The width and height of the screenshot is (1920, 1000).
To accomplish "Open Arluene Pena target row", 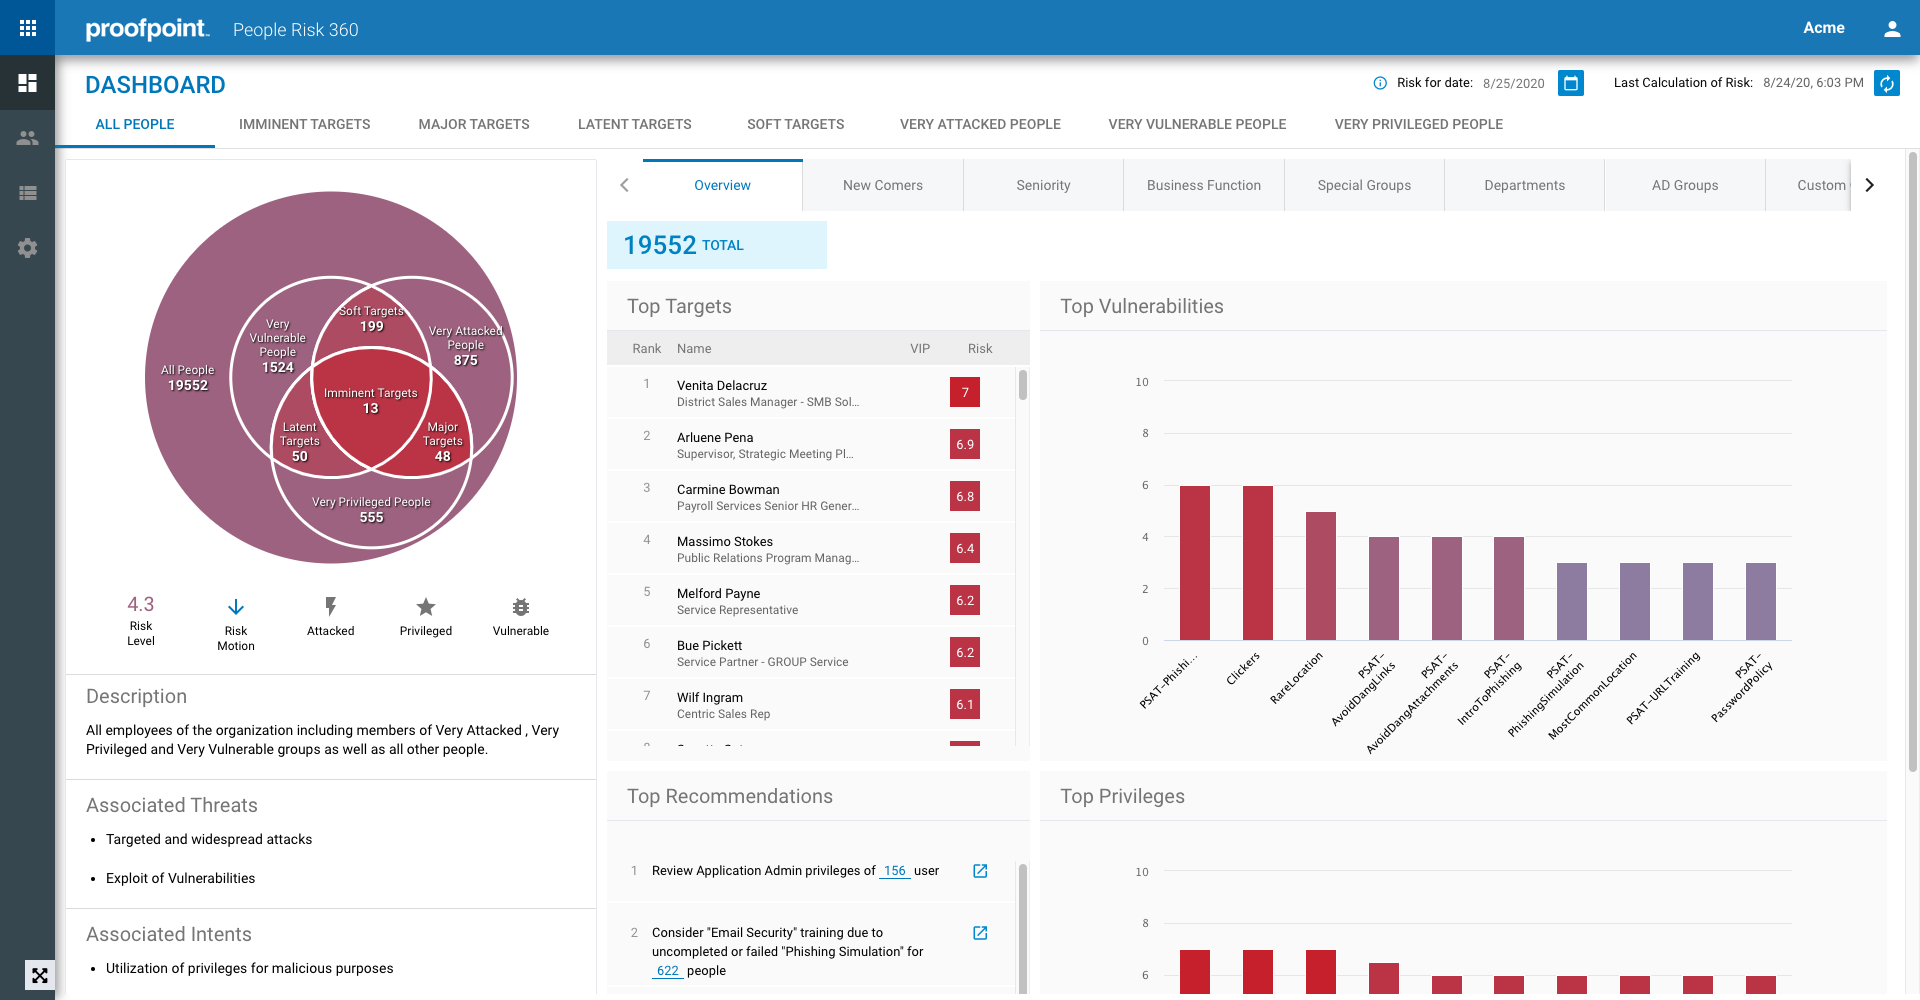I will point(811,444).
